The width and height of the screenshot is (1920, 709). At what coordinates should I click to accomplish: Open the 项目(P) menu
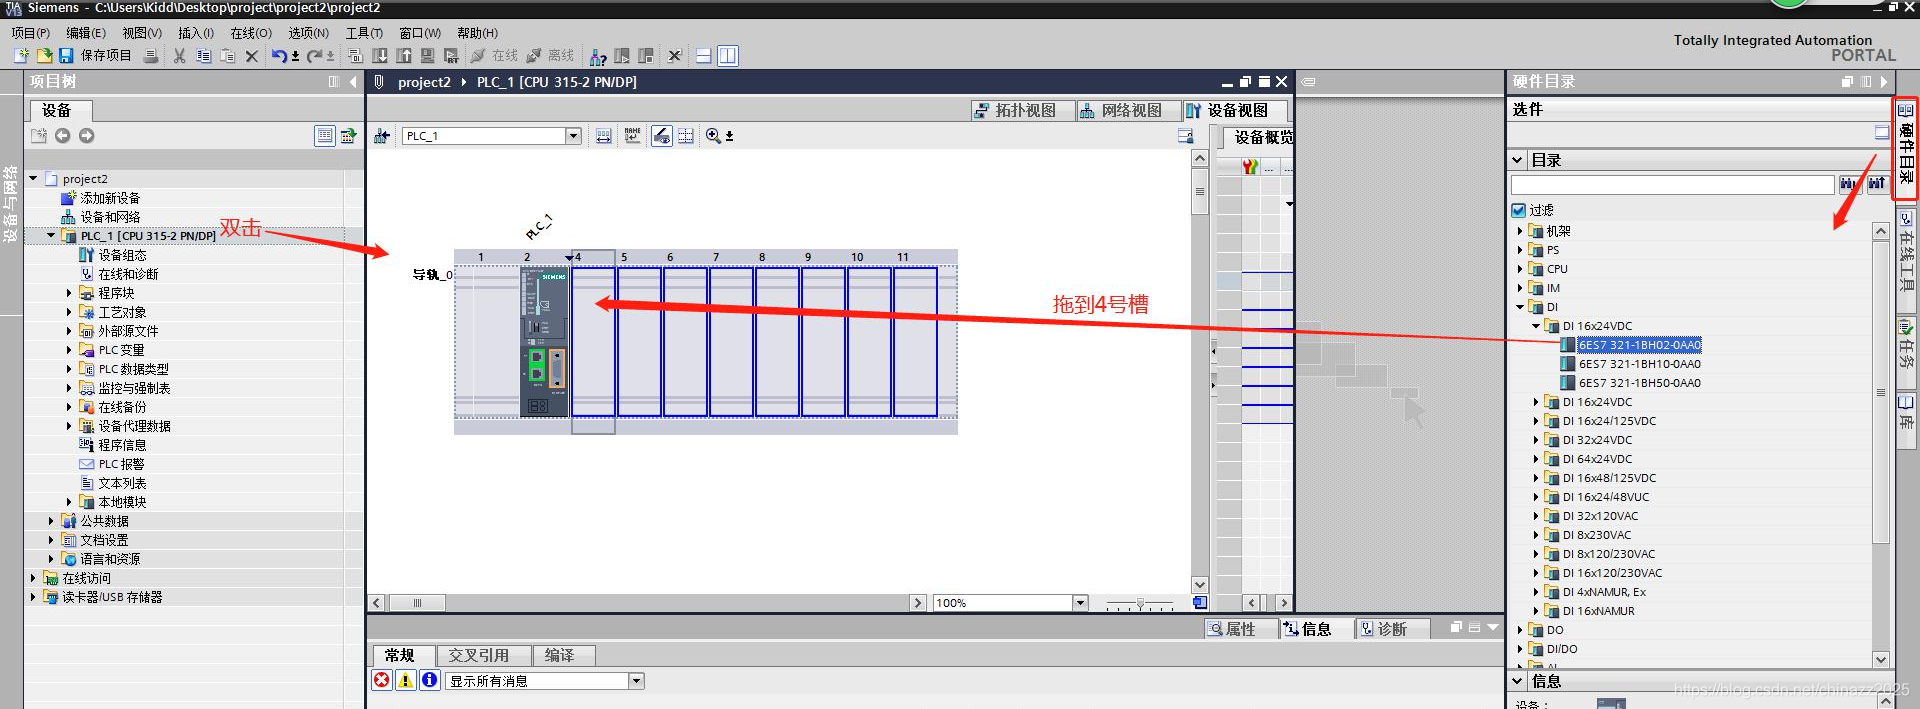tap(31, 33)
